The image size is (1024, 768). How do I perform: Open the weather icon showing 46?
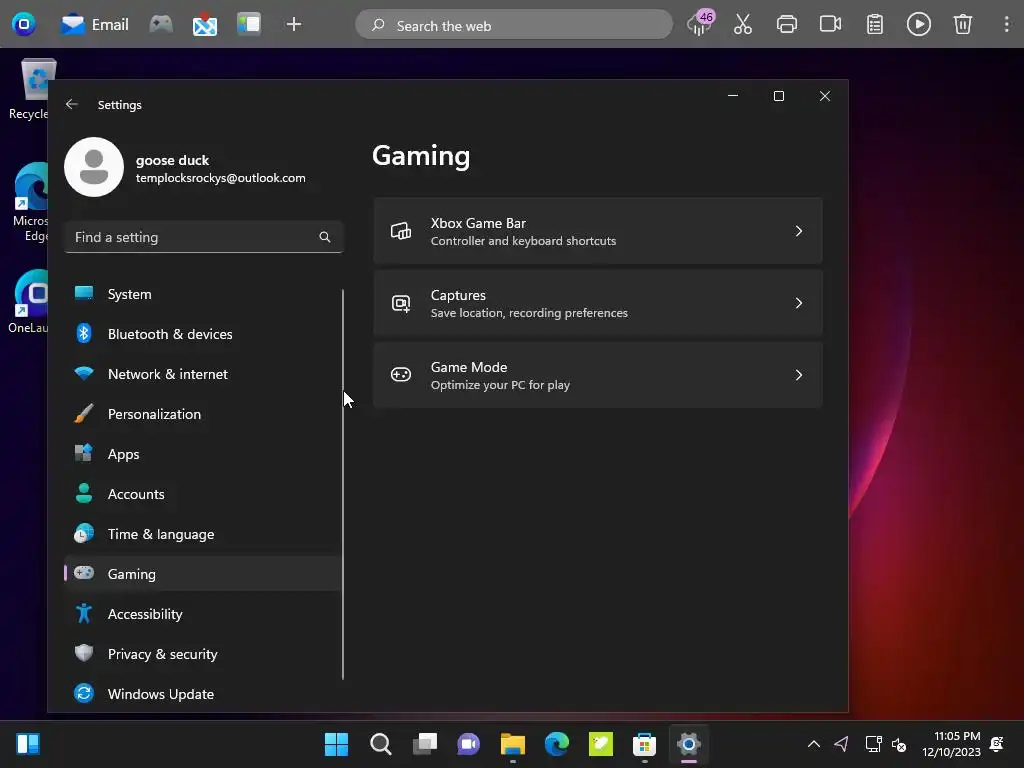[700, 24]
